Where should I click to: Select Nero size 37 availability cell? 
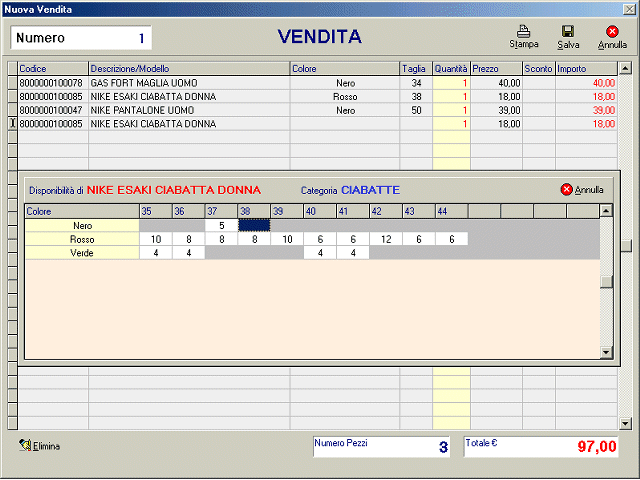(x=221, y=225)
